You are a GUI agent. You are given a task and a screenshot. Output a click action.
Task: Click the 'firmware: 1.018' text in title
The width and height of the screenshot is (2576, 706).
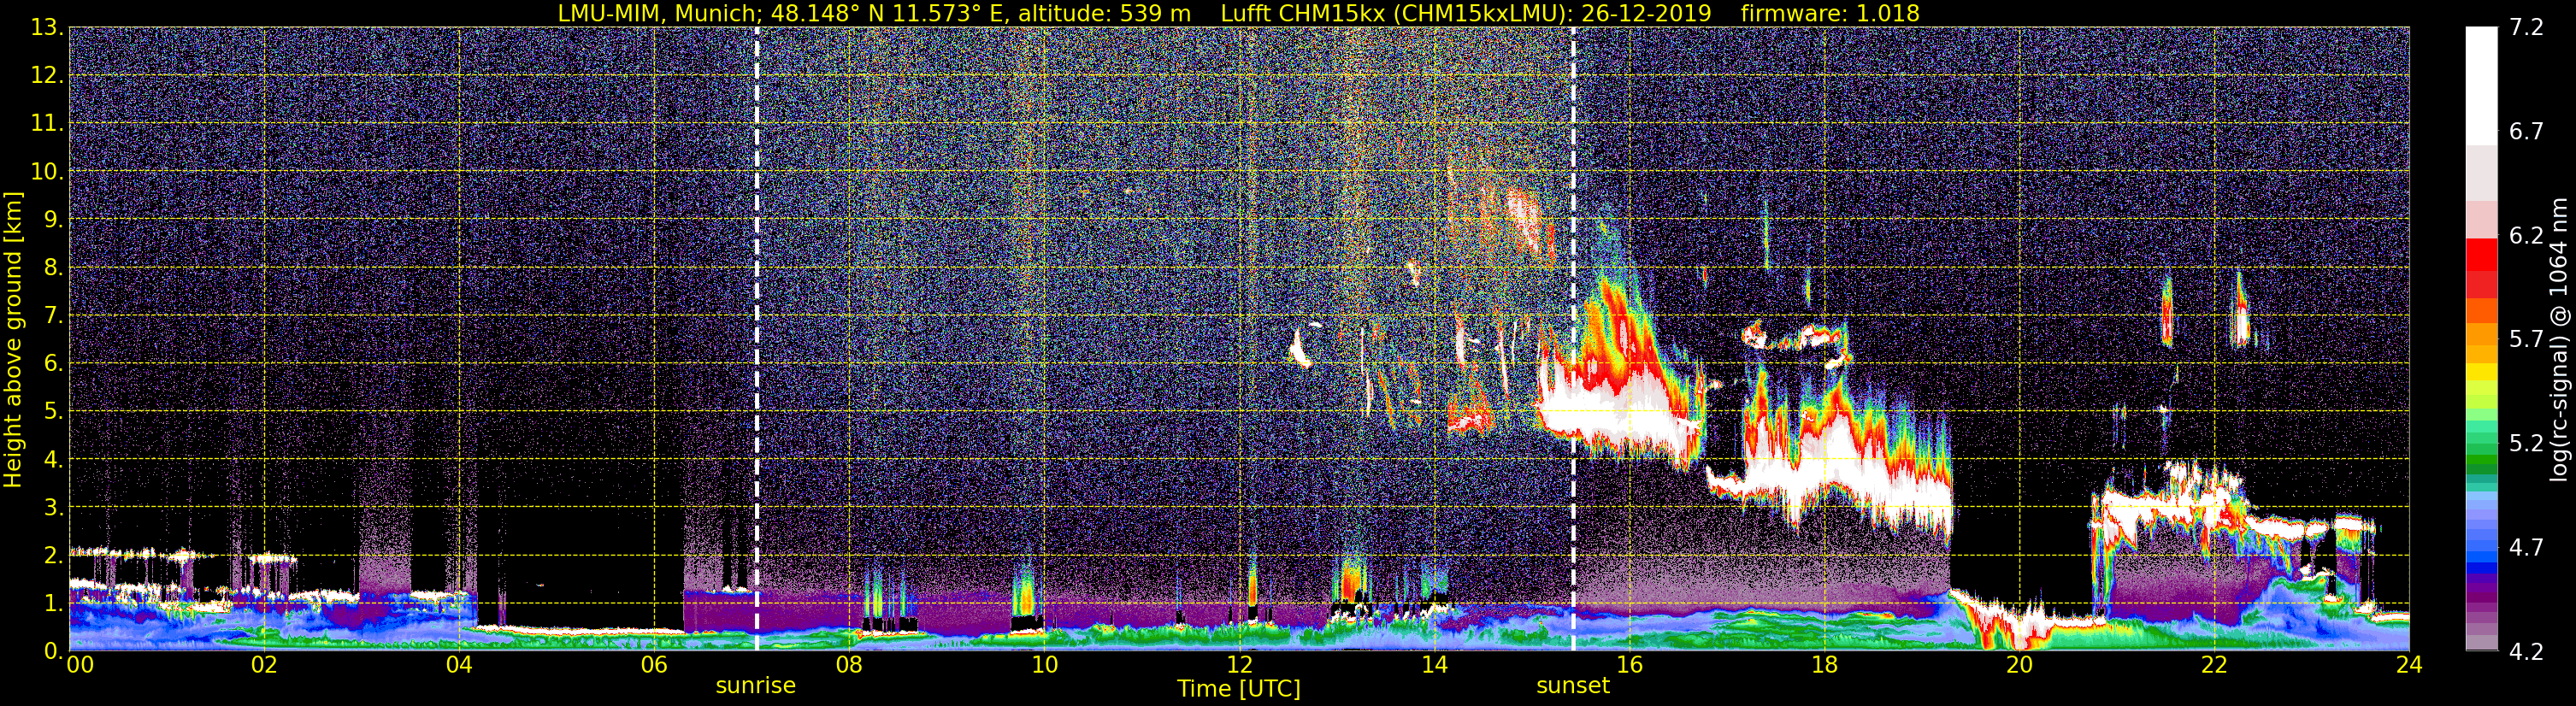point(1830,13)
